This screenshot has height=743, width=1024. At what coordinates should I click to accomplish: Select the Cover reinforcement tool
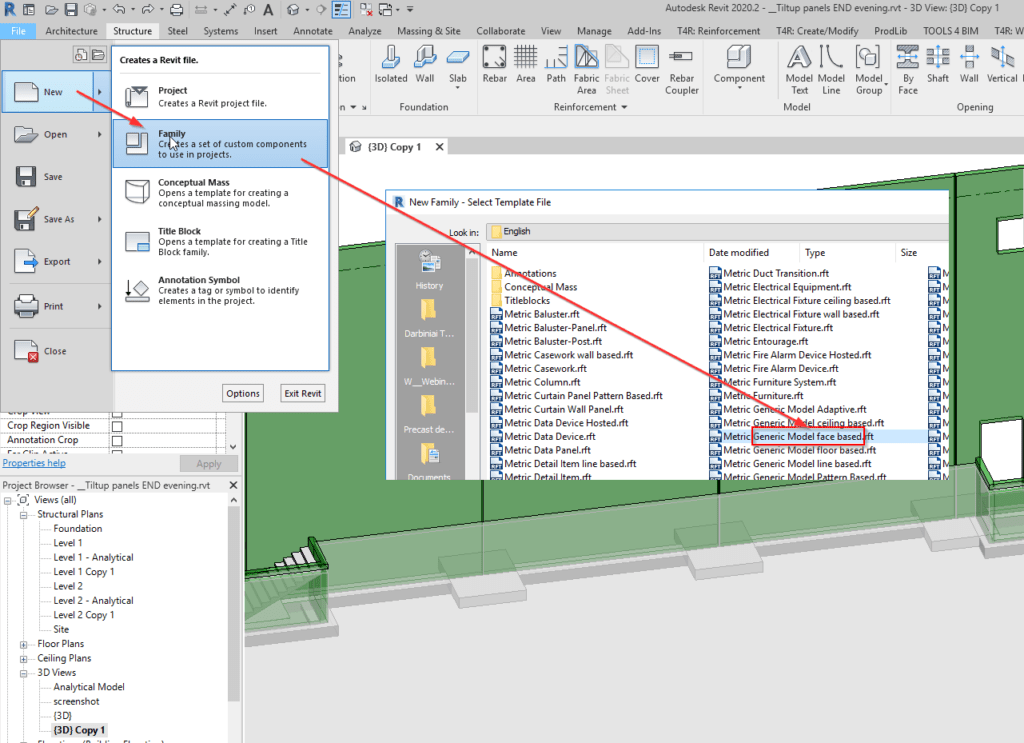pyautogui.click(x=647, y=64)
